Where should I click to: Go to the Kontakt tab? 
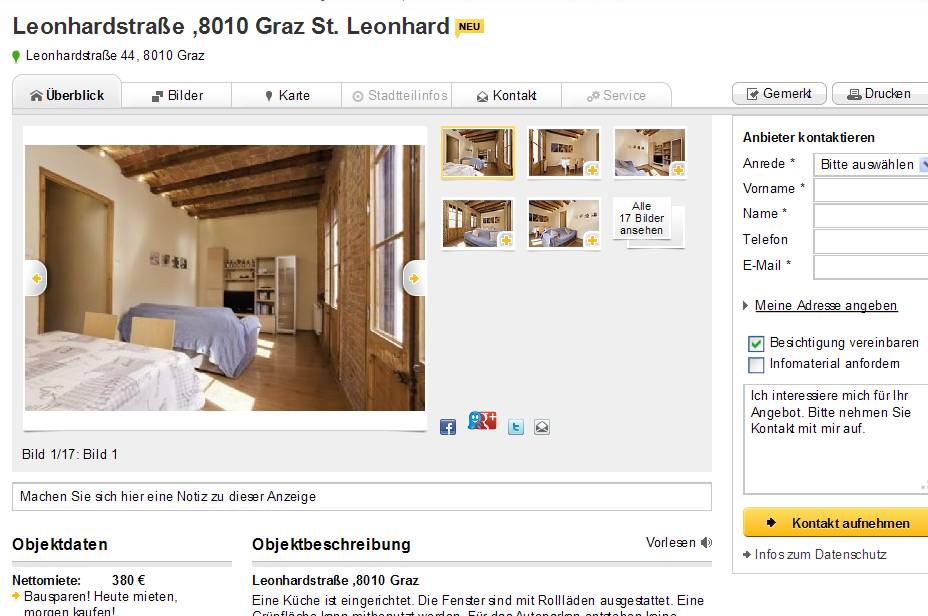click(507, 95)
